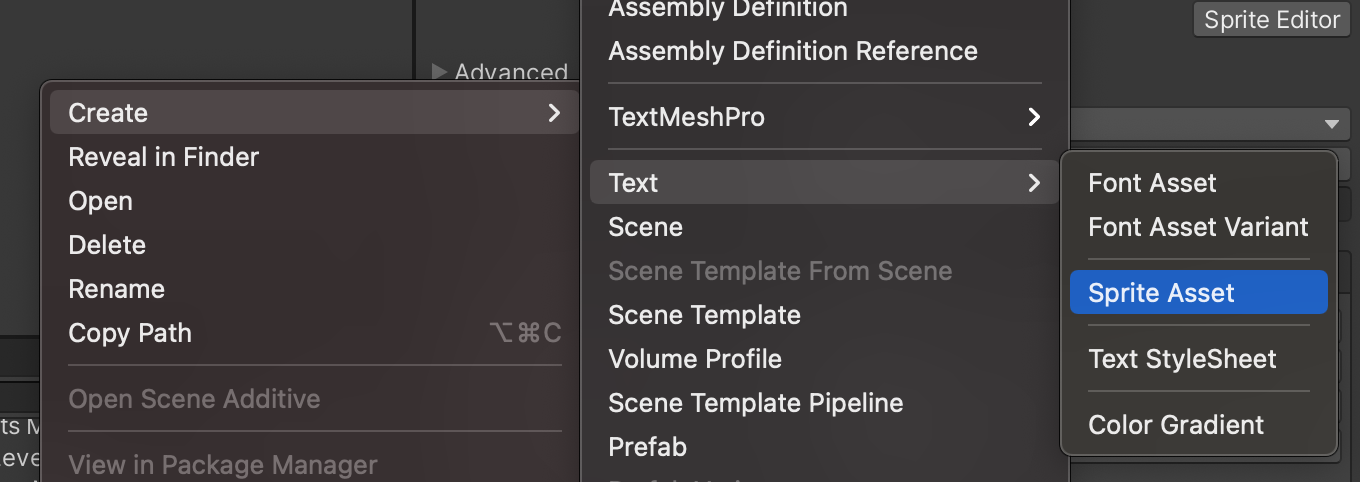
Task: Select Sprite Asset from Text submenu
Action: coord(1161,293)
